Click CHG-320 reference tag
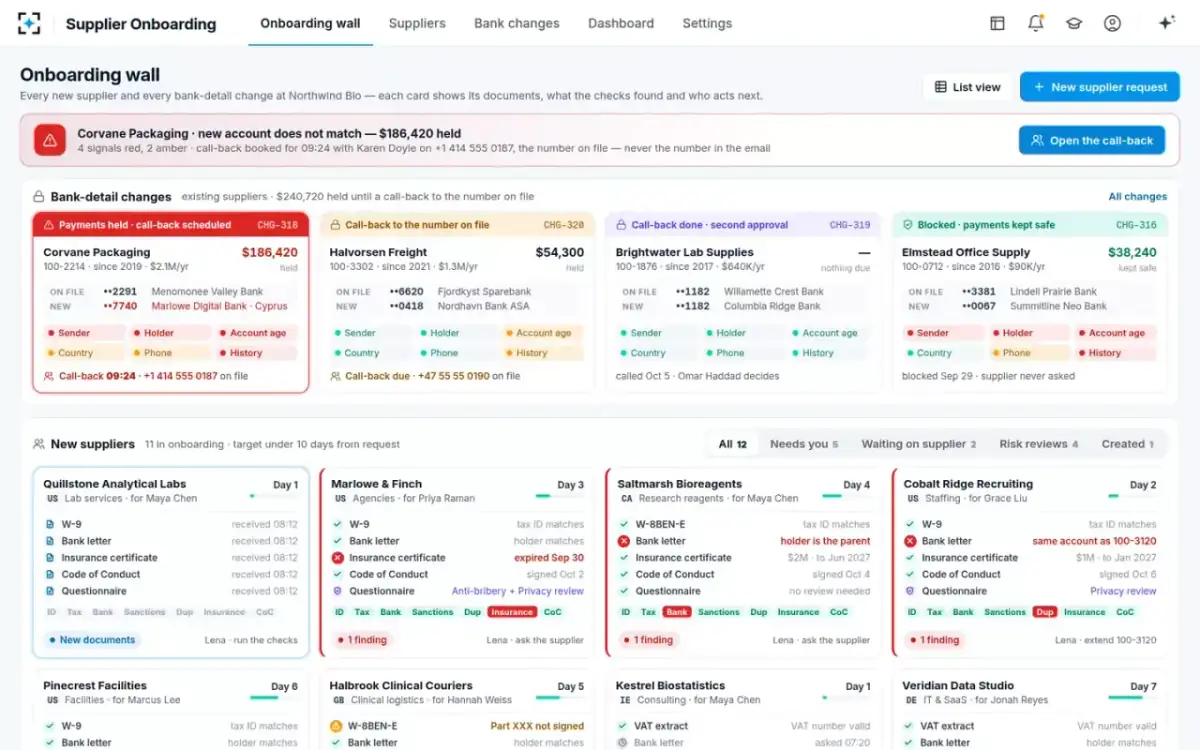Viewport: 1200px width, 750px height. (x=563, y=225)
